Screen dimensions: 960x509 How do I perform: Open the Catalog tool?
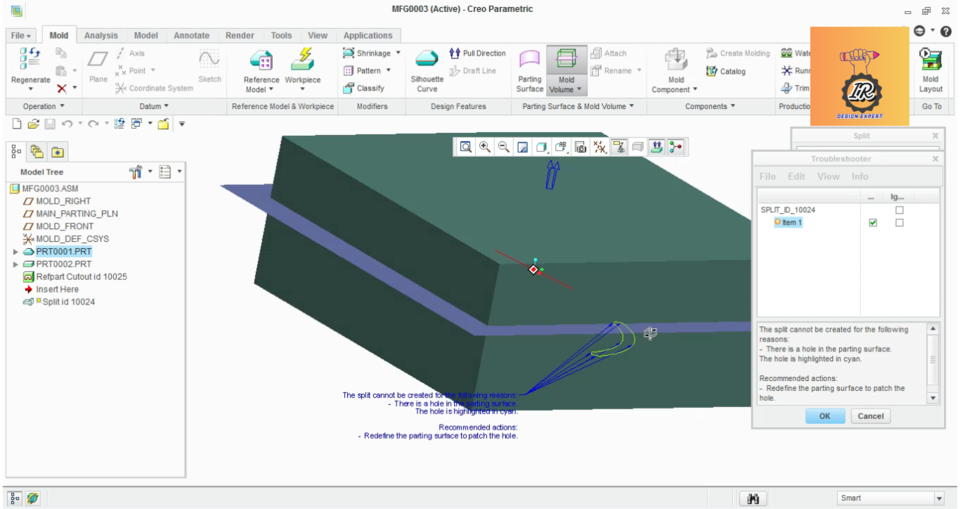(726, 72)
